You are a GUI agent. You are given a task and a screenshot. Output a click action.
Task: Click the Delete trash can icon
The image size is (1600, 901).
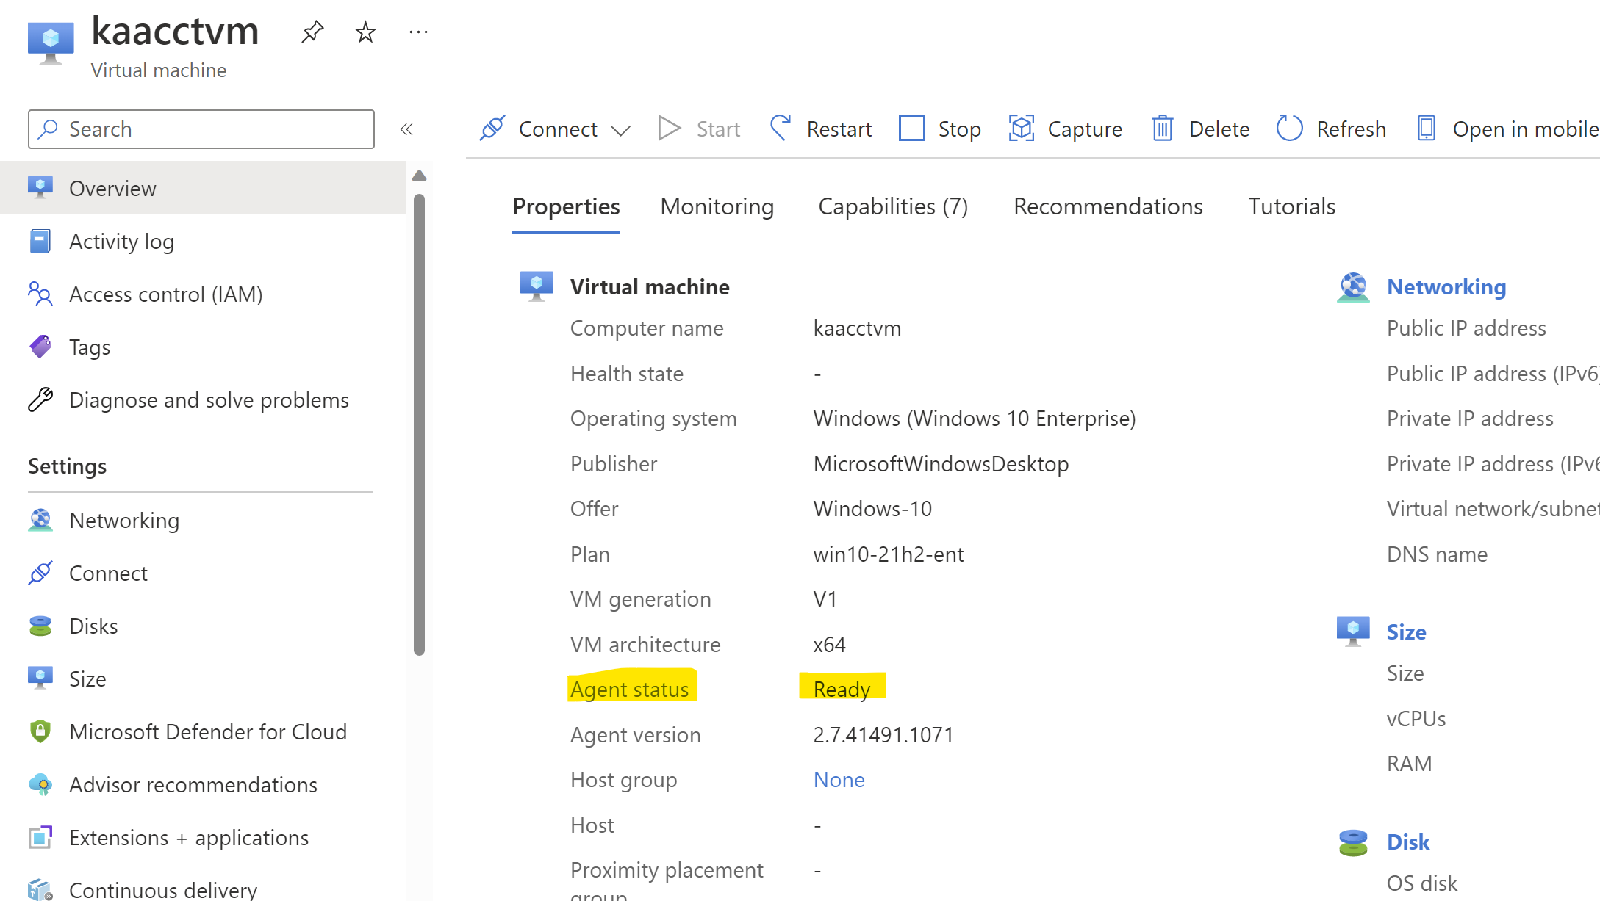(1162, 128)
